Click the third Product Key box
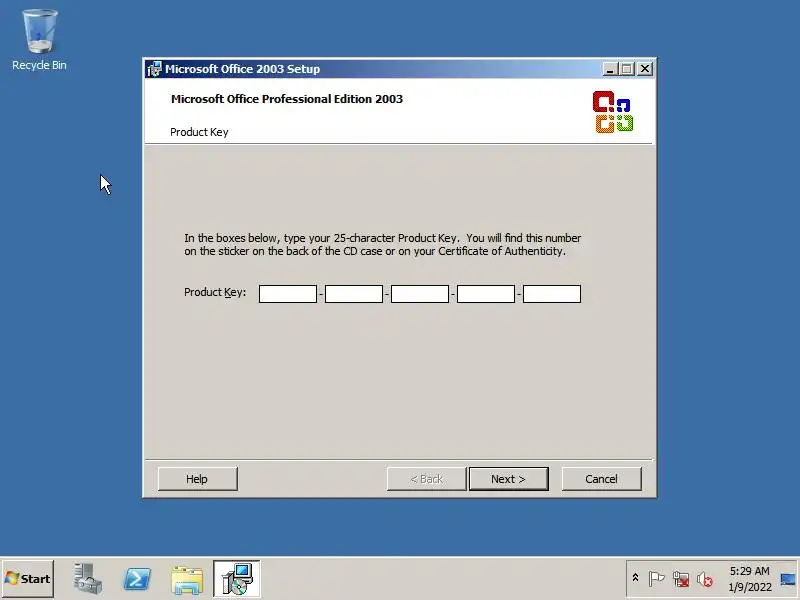 coord(420,294)
